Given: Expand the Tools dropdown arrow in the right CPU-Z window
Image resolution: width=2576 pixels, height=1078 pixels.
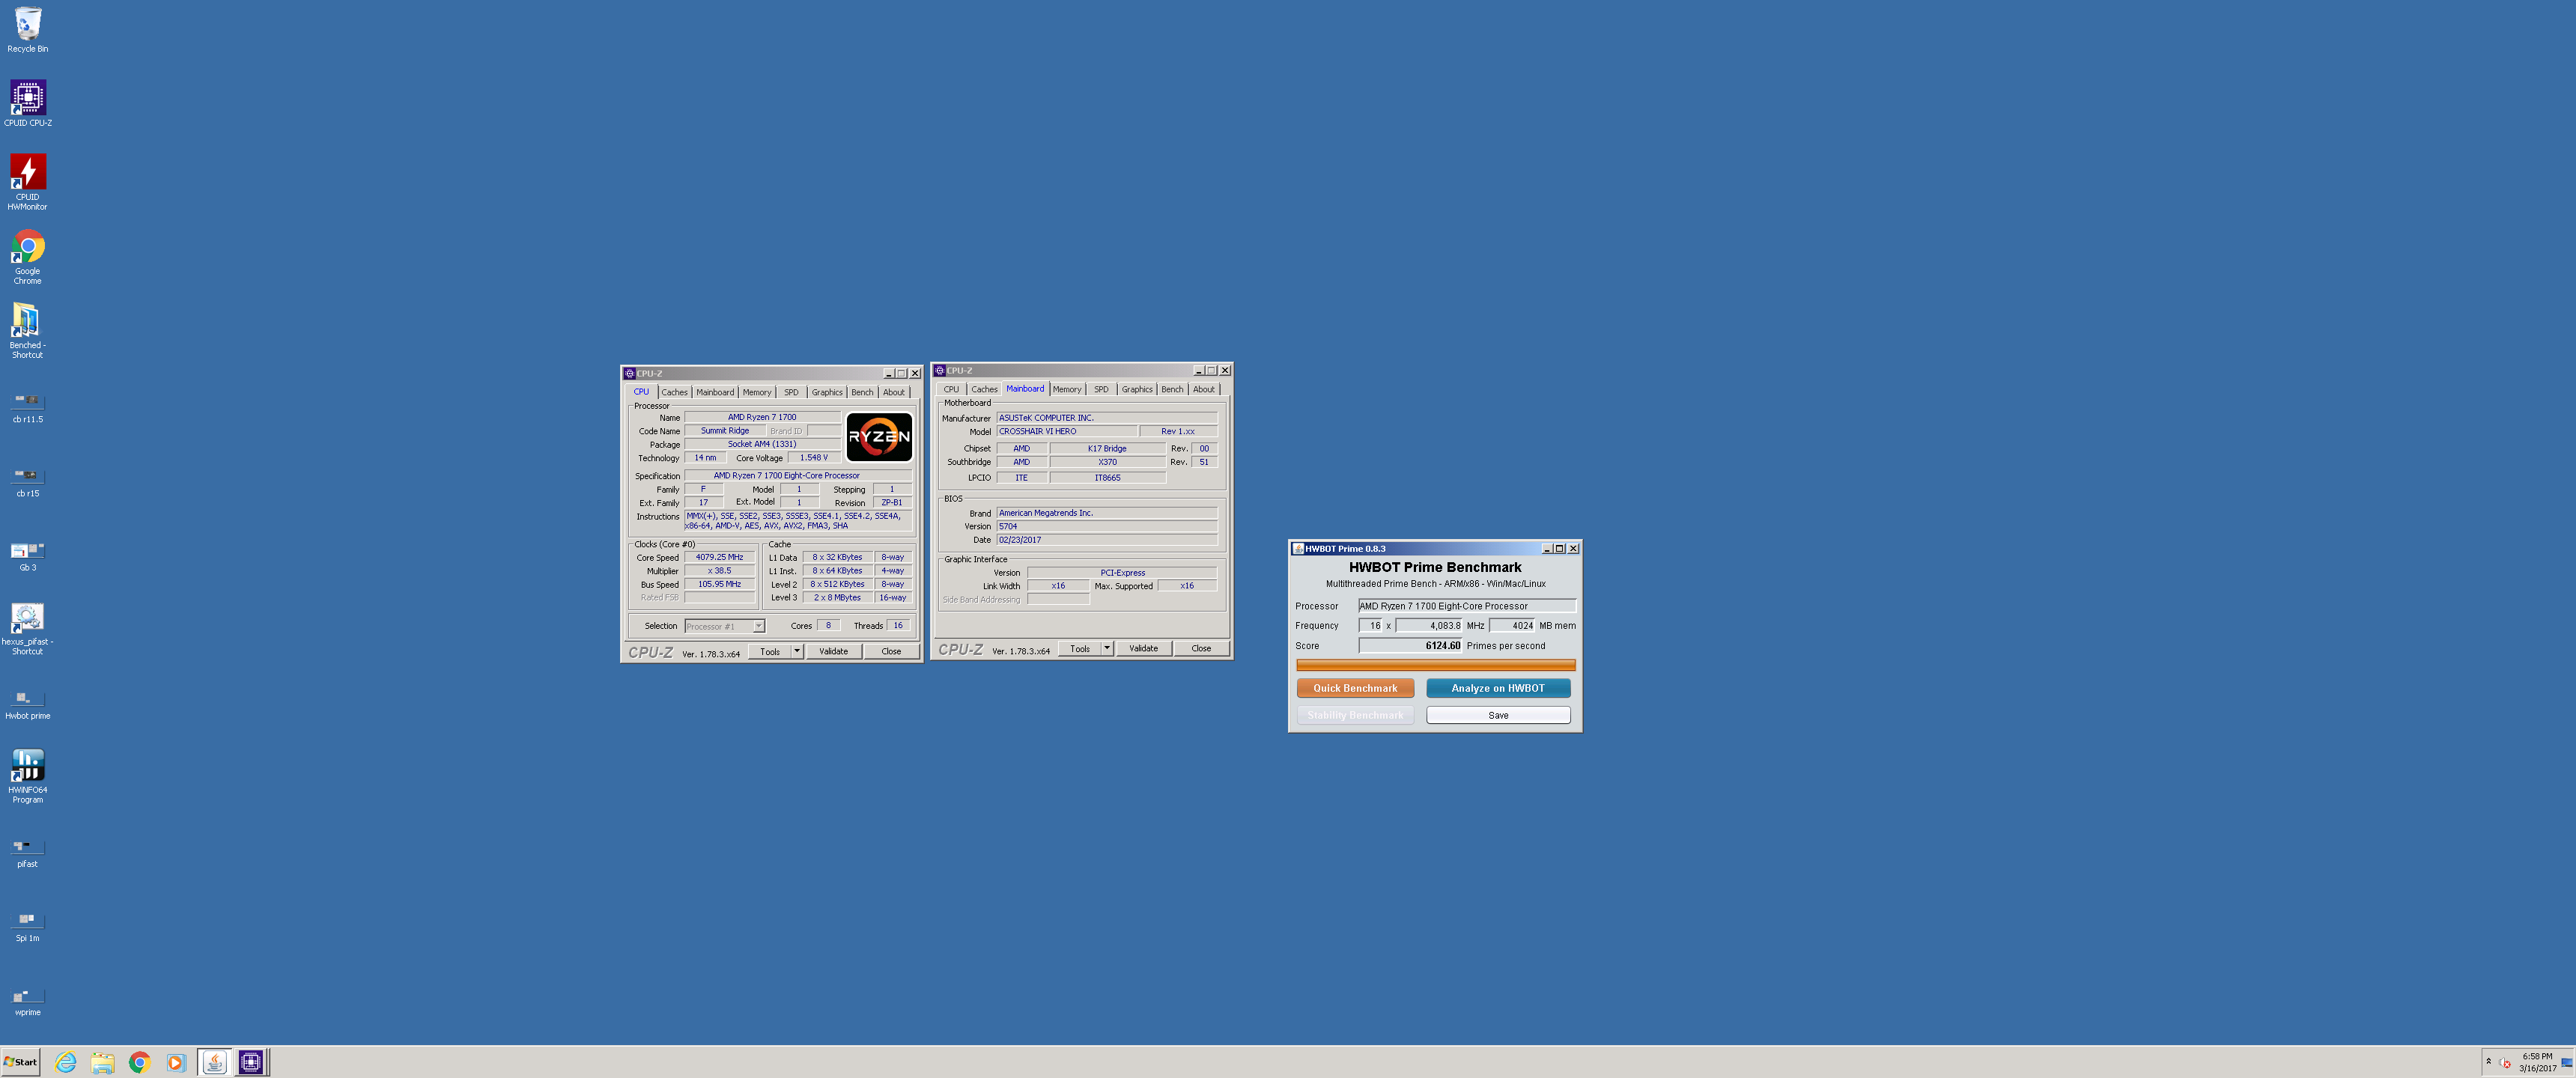Looking at the screenshot, I should (x=1107, y=648).
